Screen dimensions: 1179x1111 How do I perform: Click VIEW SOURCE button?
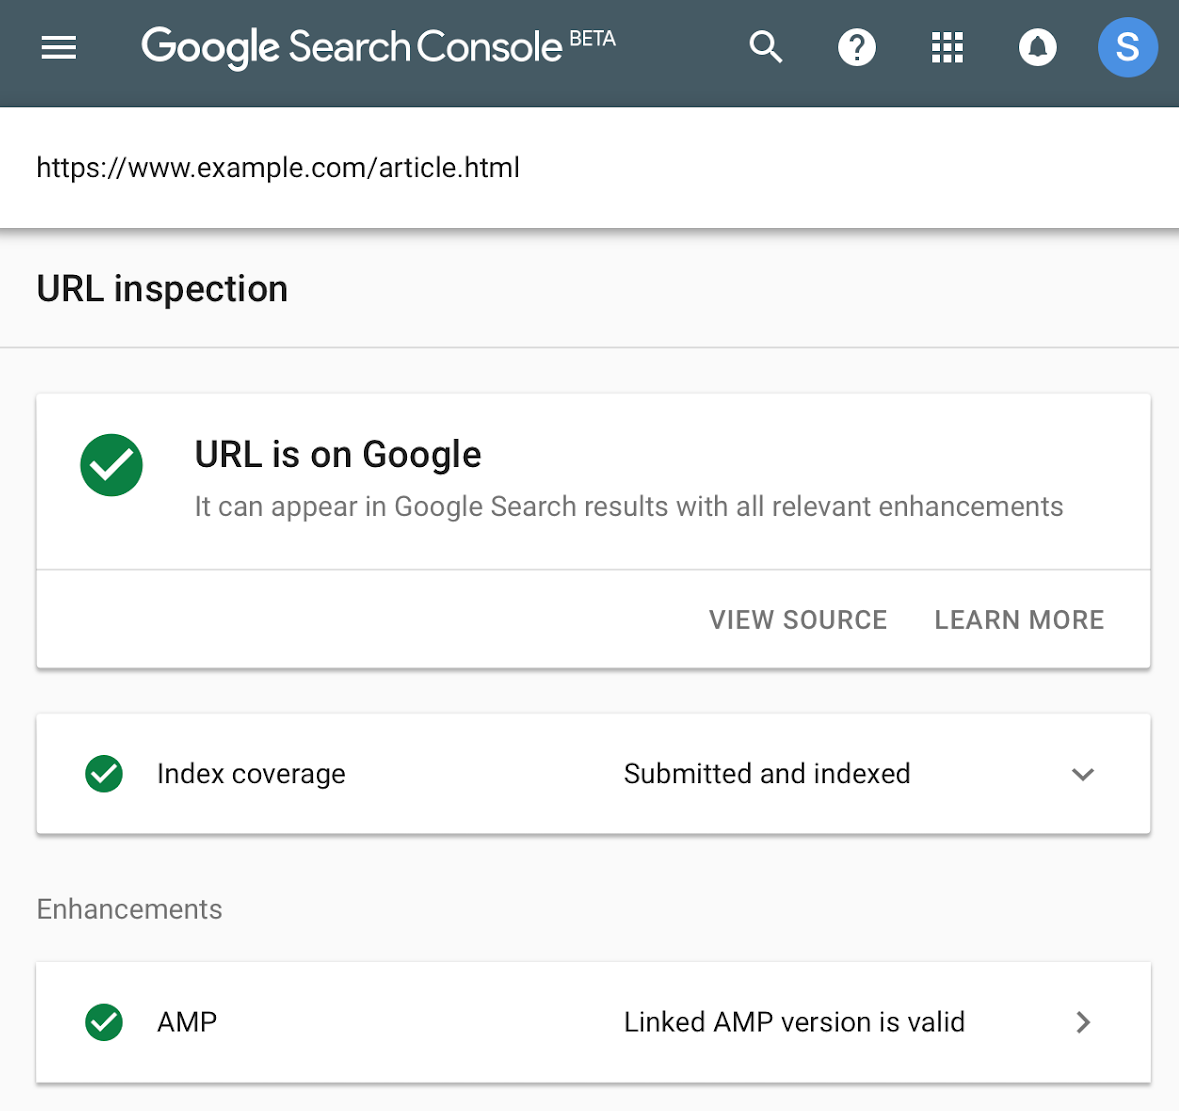pyautogui.click(x=798, y=619)
